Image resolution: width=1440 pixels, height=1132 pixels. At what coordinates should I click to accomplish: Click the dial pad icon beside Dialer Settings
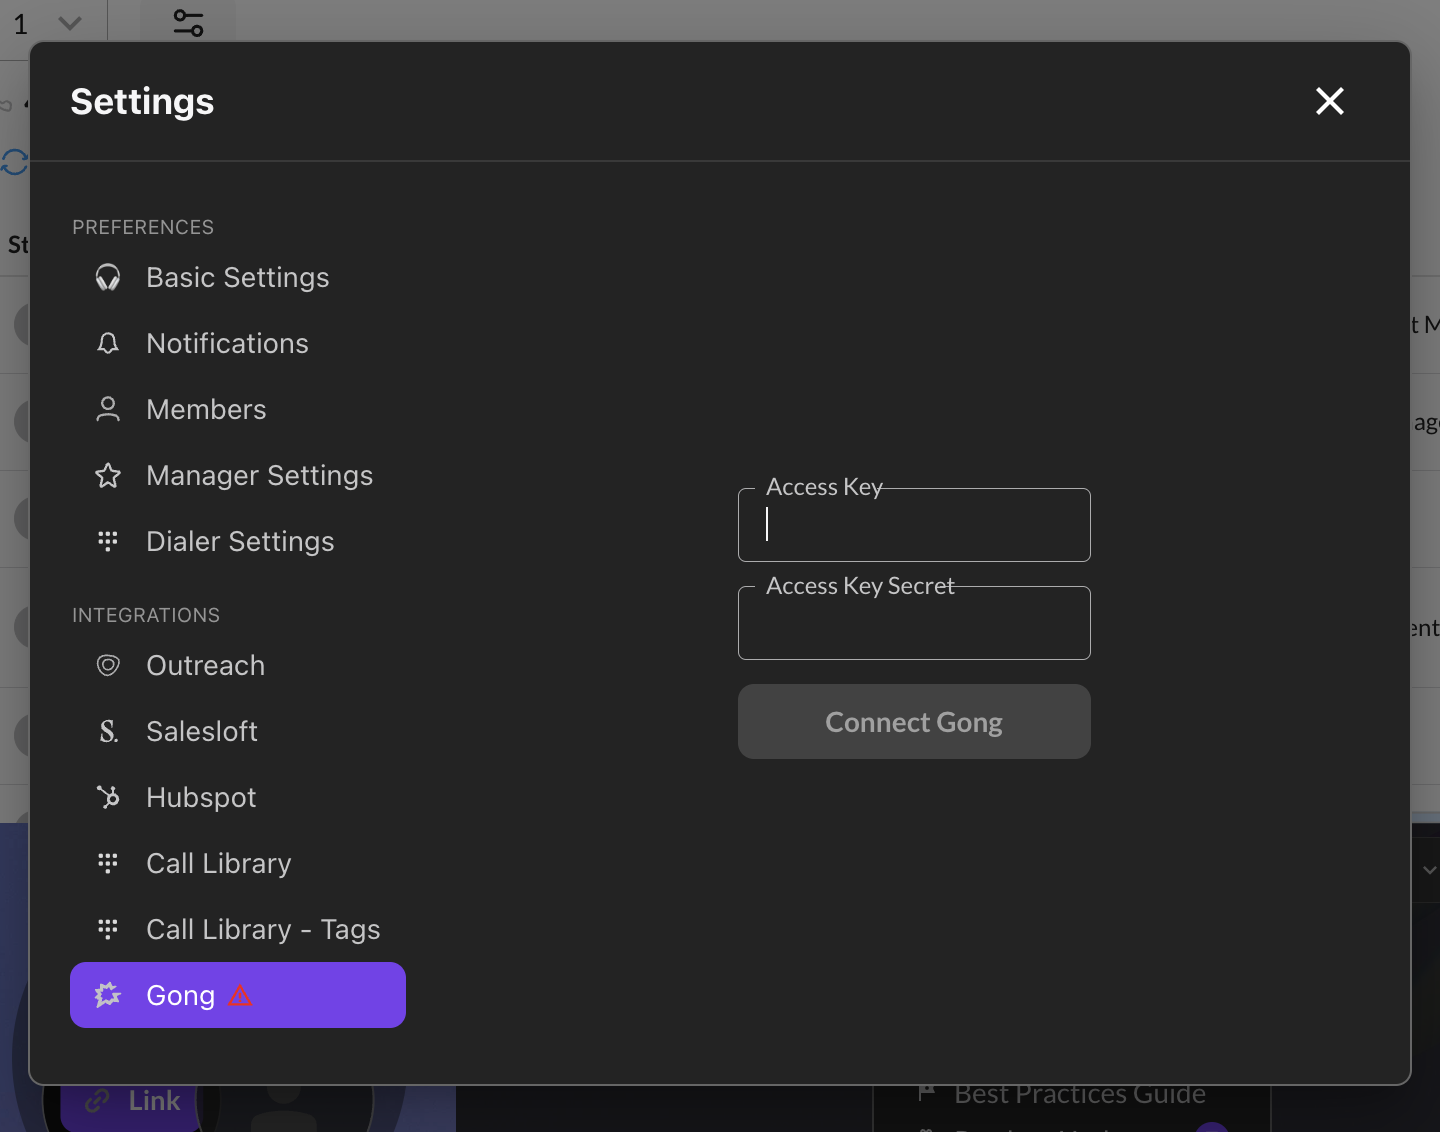tap(108, 541)
